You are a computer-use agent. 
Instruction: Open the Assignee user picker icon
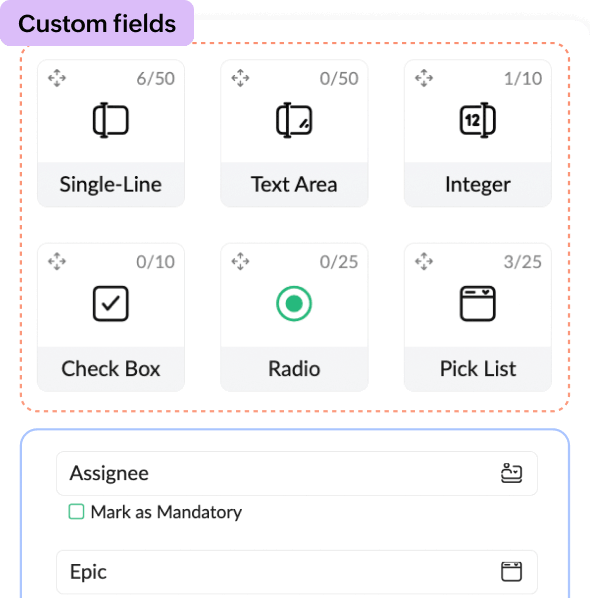[x=511, y=473]
